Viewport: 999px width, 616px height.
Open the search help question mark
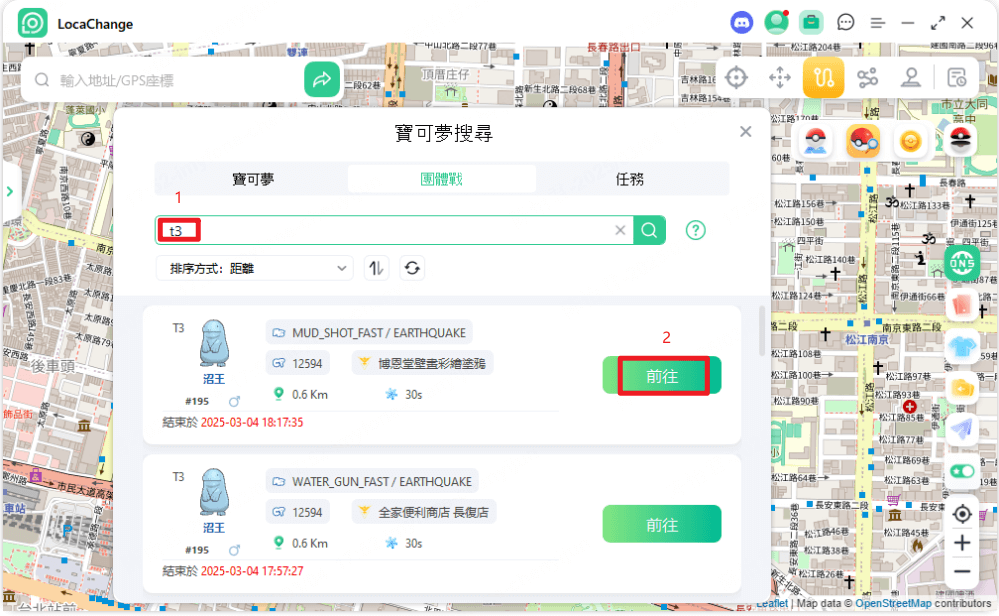pos(696,231)
